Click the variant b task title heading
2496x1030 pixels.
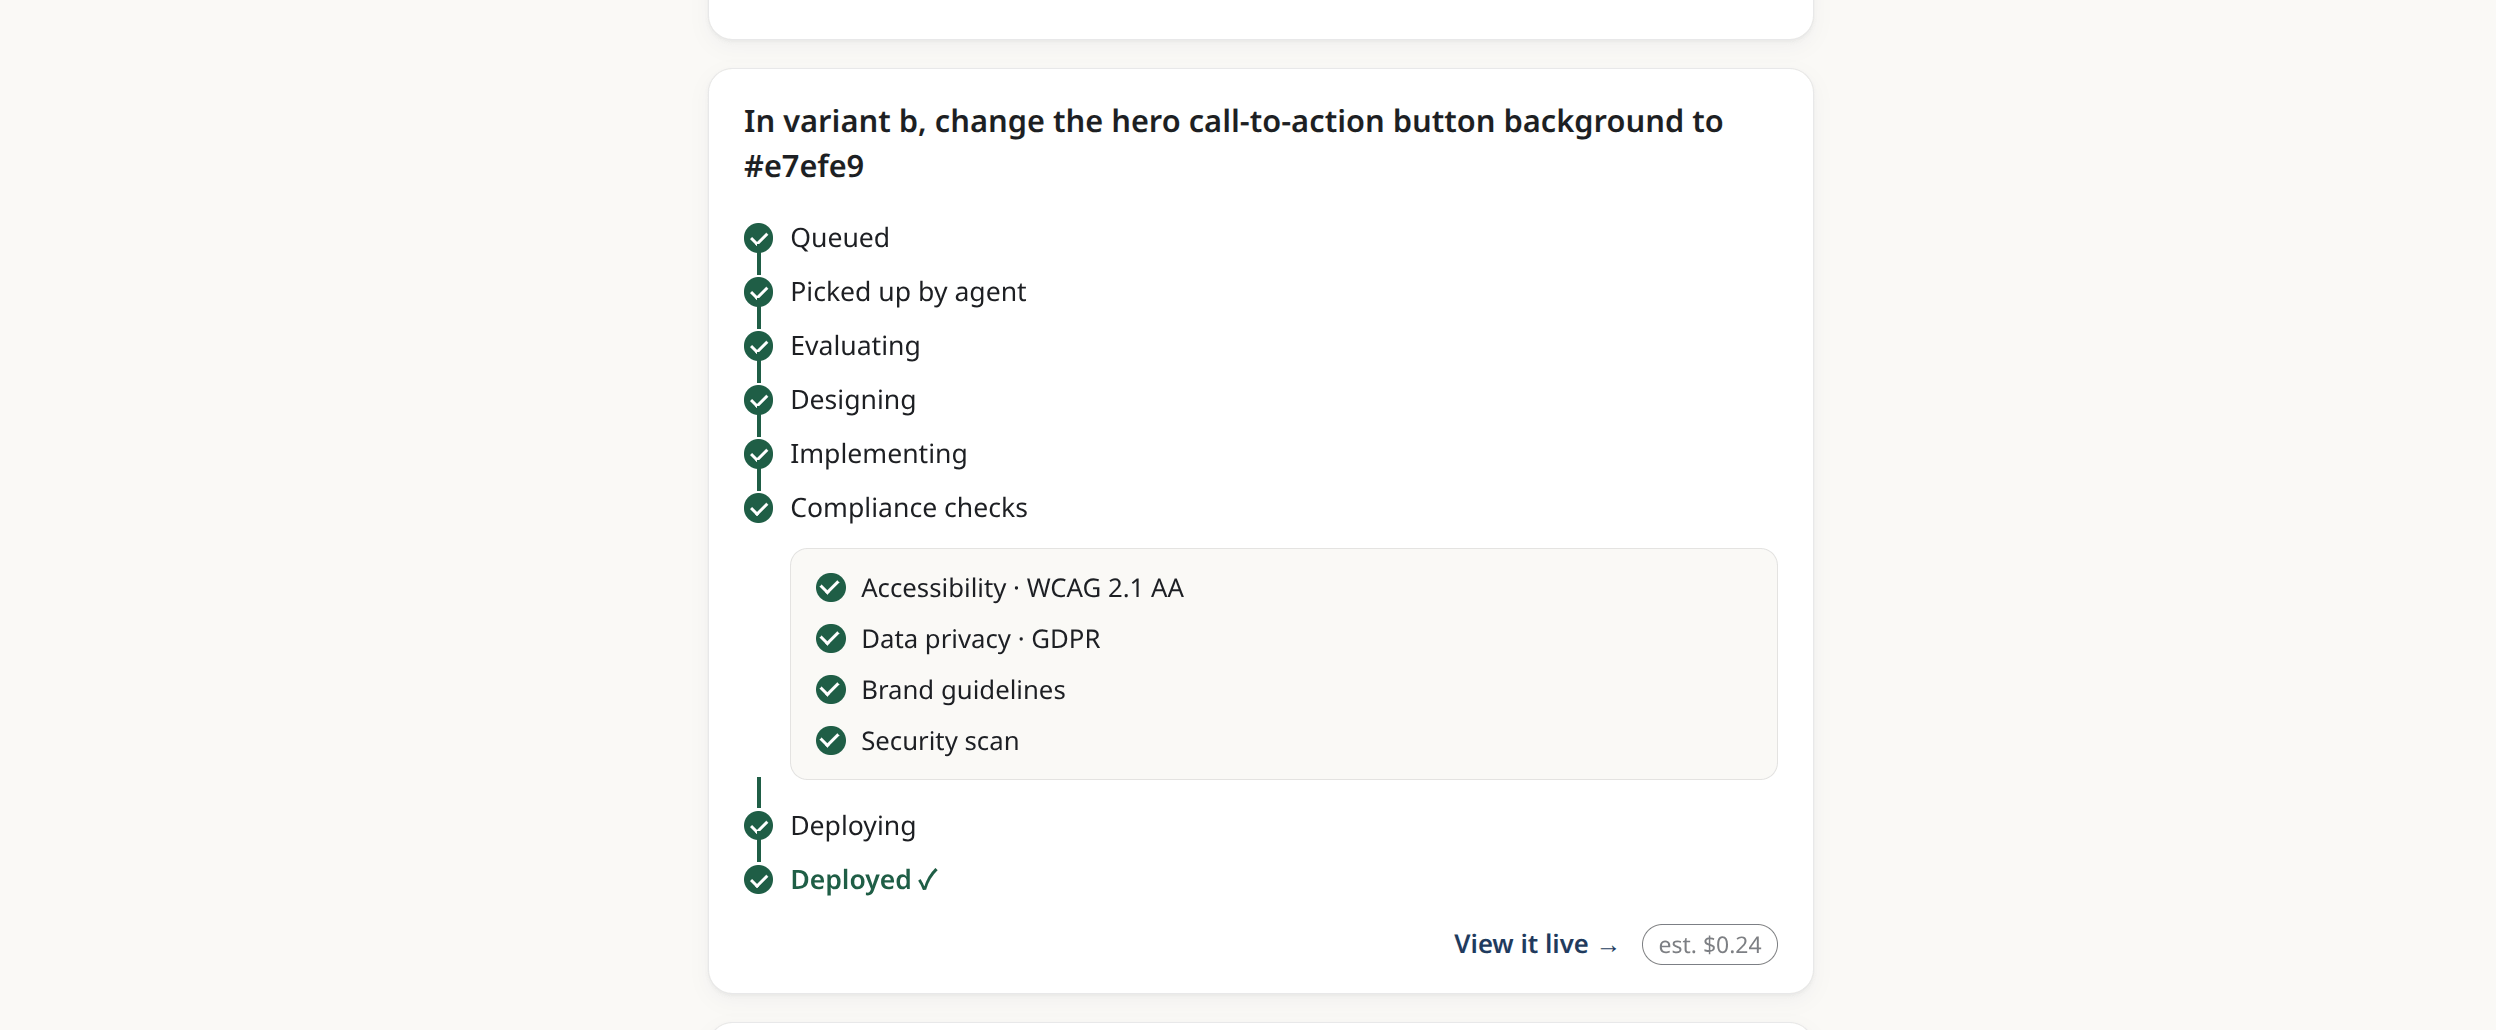pos(1233,143)
